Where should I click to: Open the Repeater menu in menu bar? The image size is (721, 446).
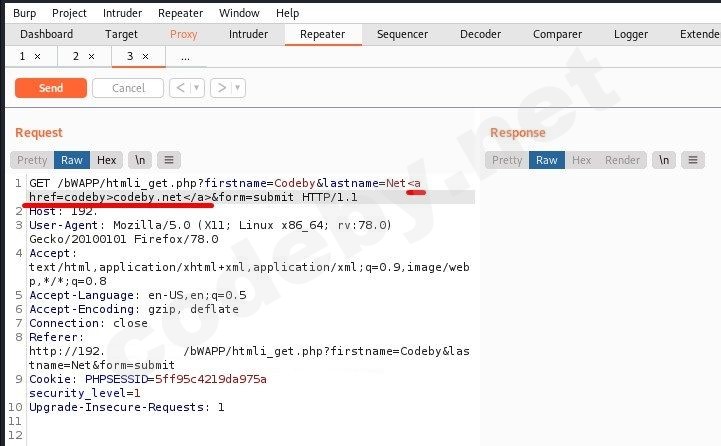[x=180, y=13]
